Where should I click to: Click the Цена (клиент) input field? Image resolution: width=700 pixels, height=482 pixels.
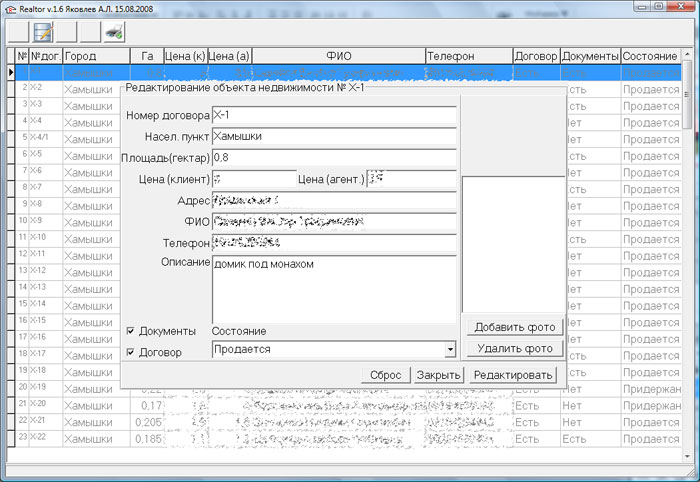tap(254, 179)
